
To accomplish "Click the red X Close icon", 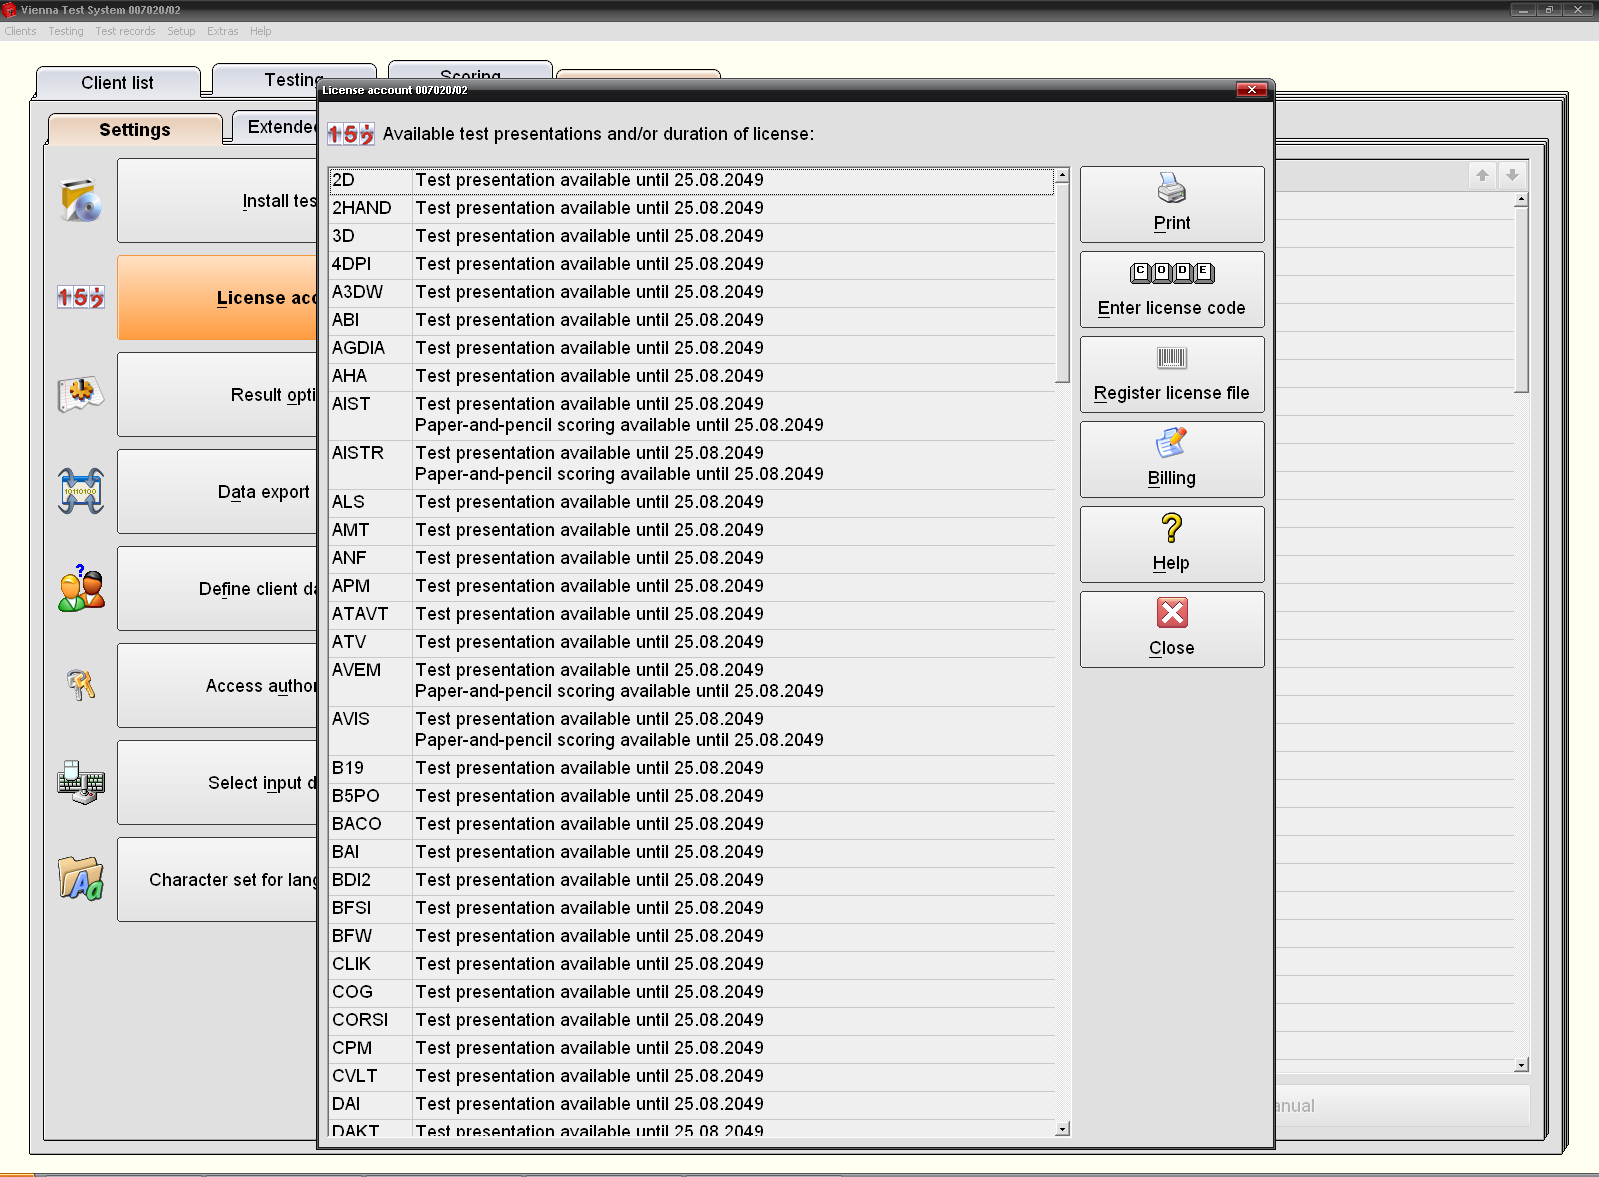I will [1172, 612].
